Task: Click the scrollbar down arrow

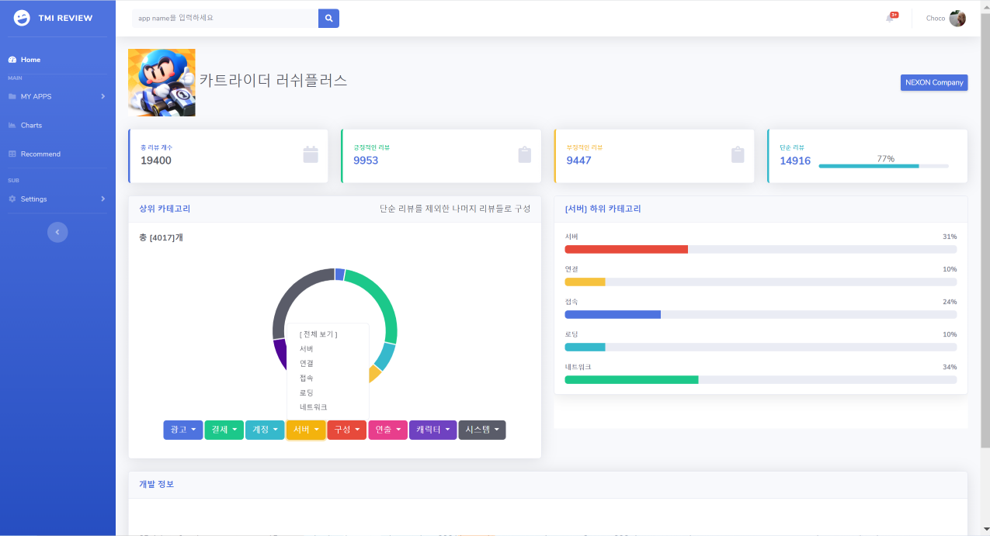Action: coord(985,530)
